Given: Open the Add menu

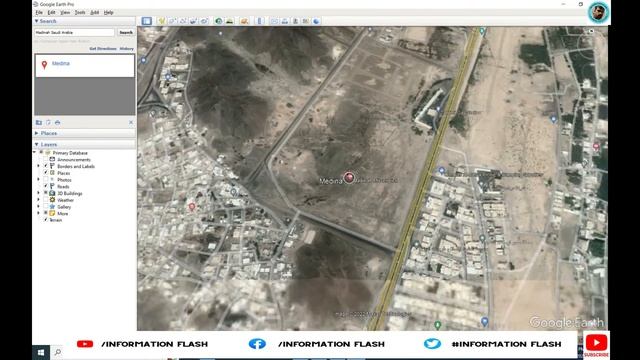Looking at the screenshot, I should click(x=95, y=13).
